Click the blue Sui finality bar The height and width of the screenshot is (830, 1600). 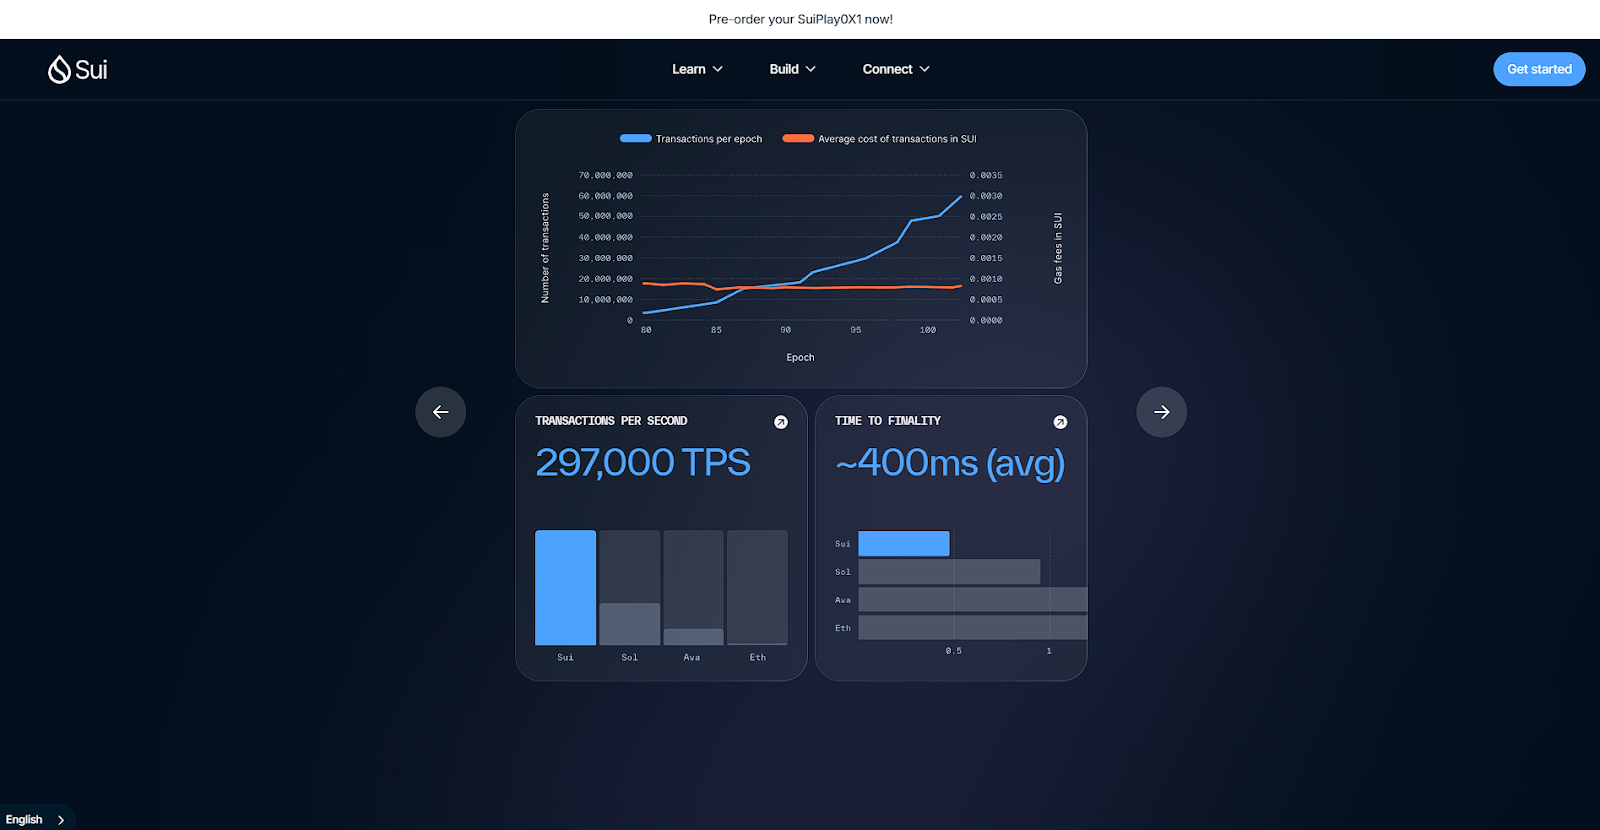[904, 544]
